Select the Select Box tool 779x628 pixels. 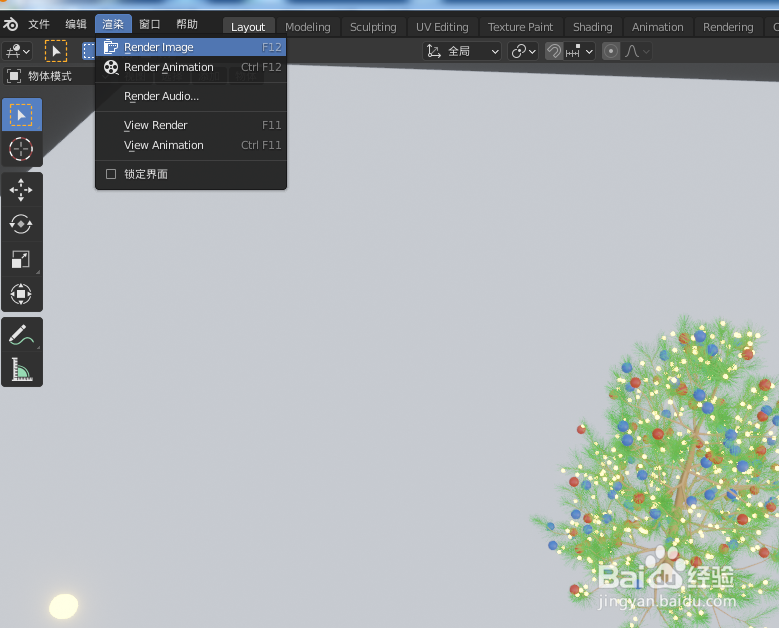tap(21, 115)
